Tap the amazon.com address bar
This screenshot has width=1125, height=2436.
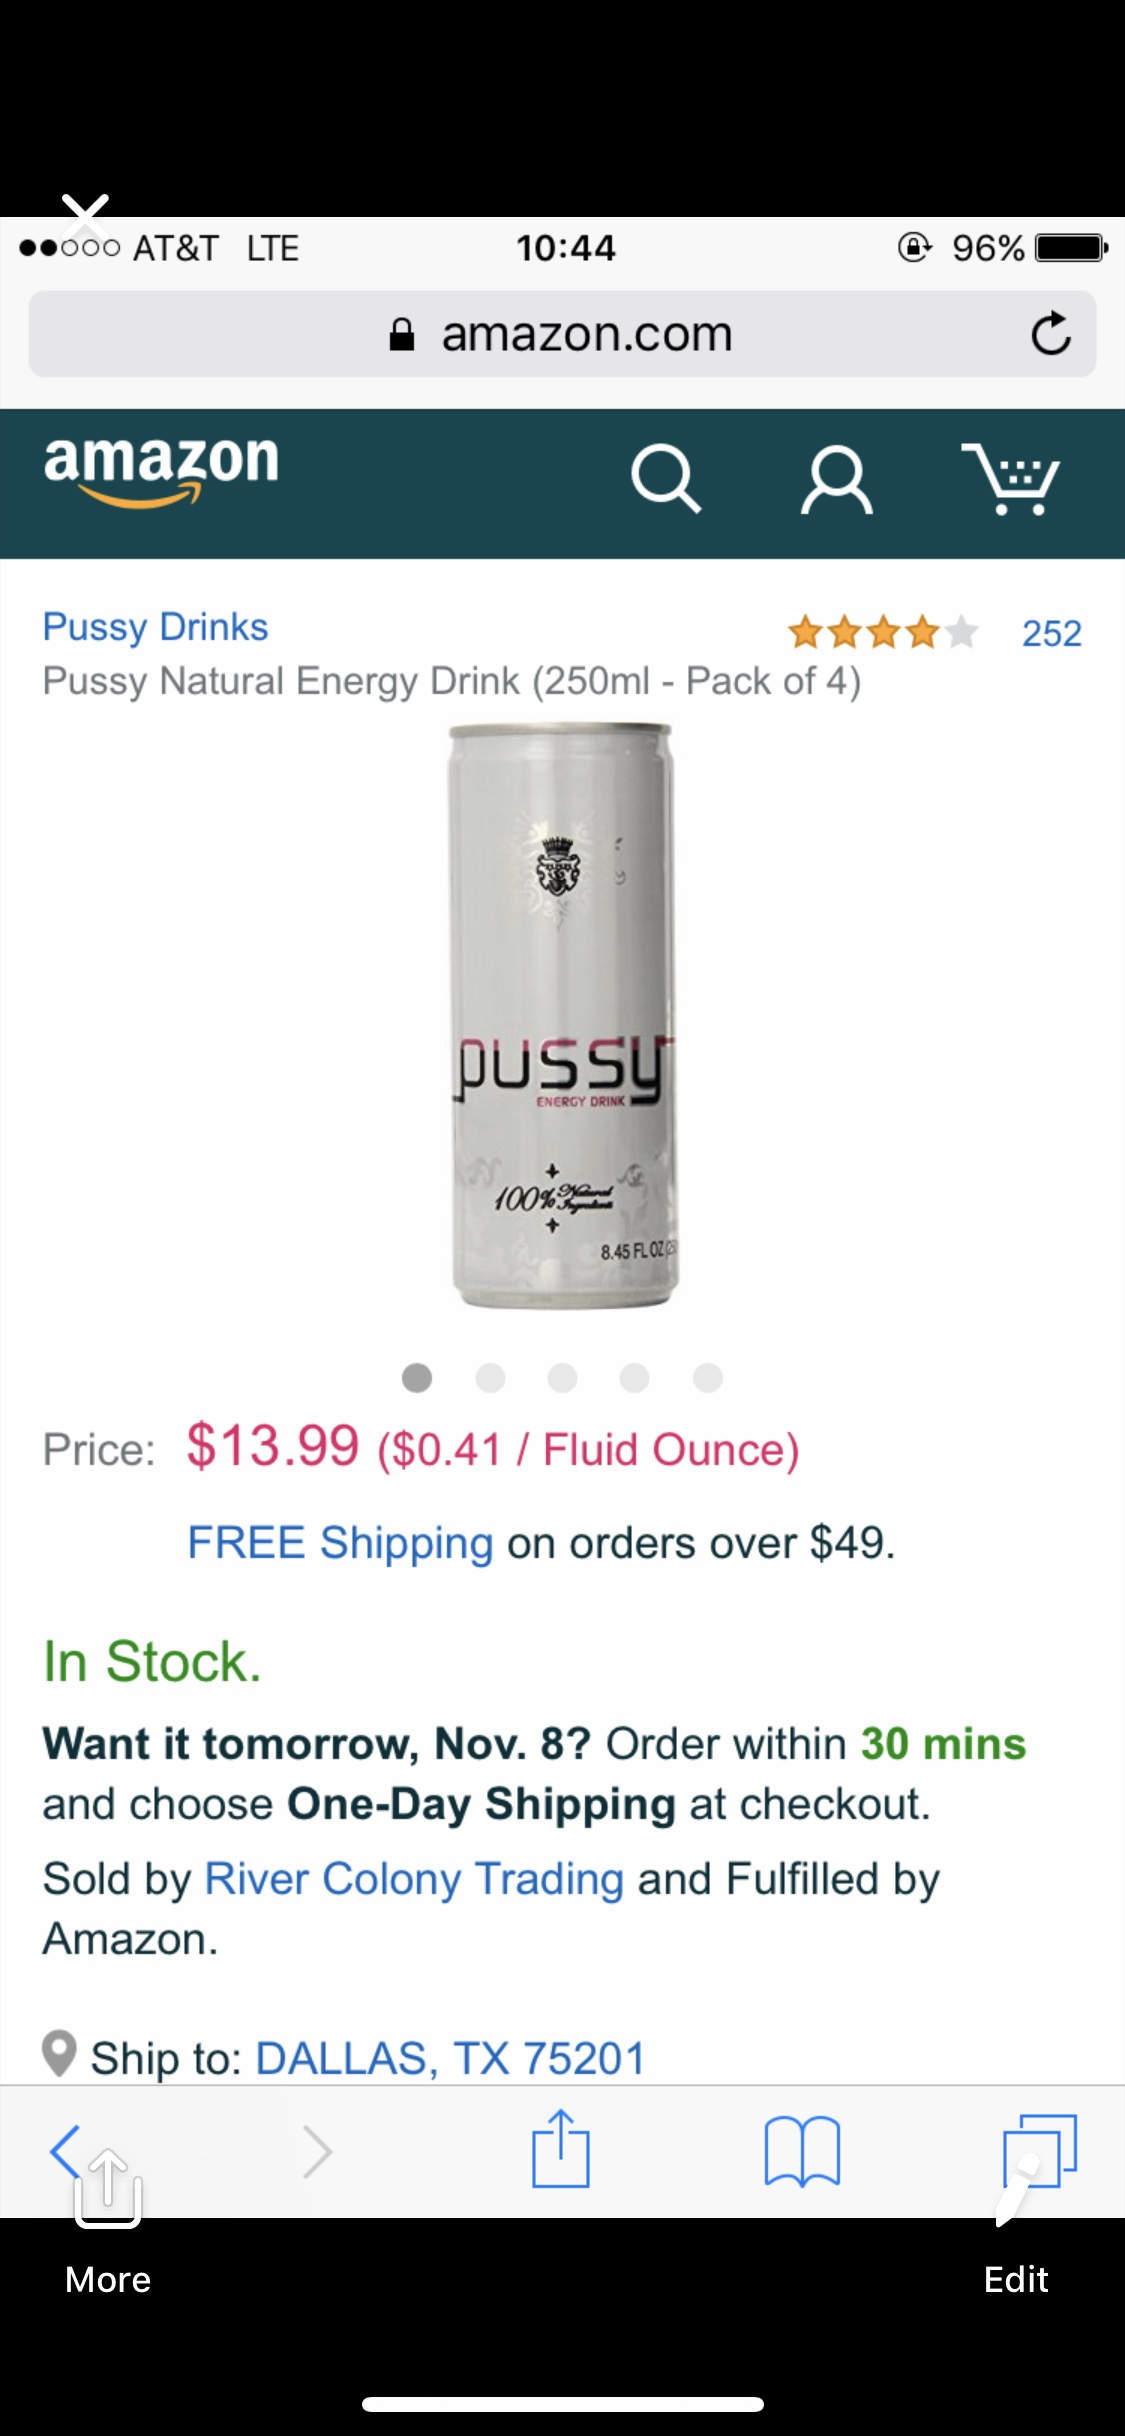(x=562, y=334)
